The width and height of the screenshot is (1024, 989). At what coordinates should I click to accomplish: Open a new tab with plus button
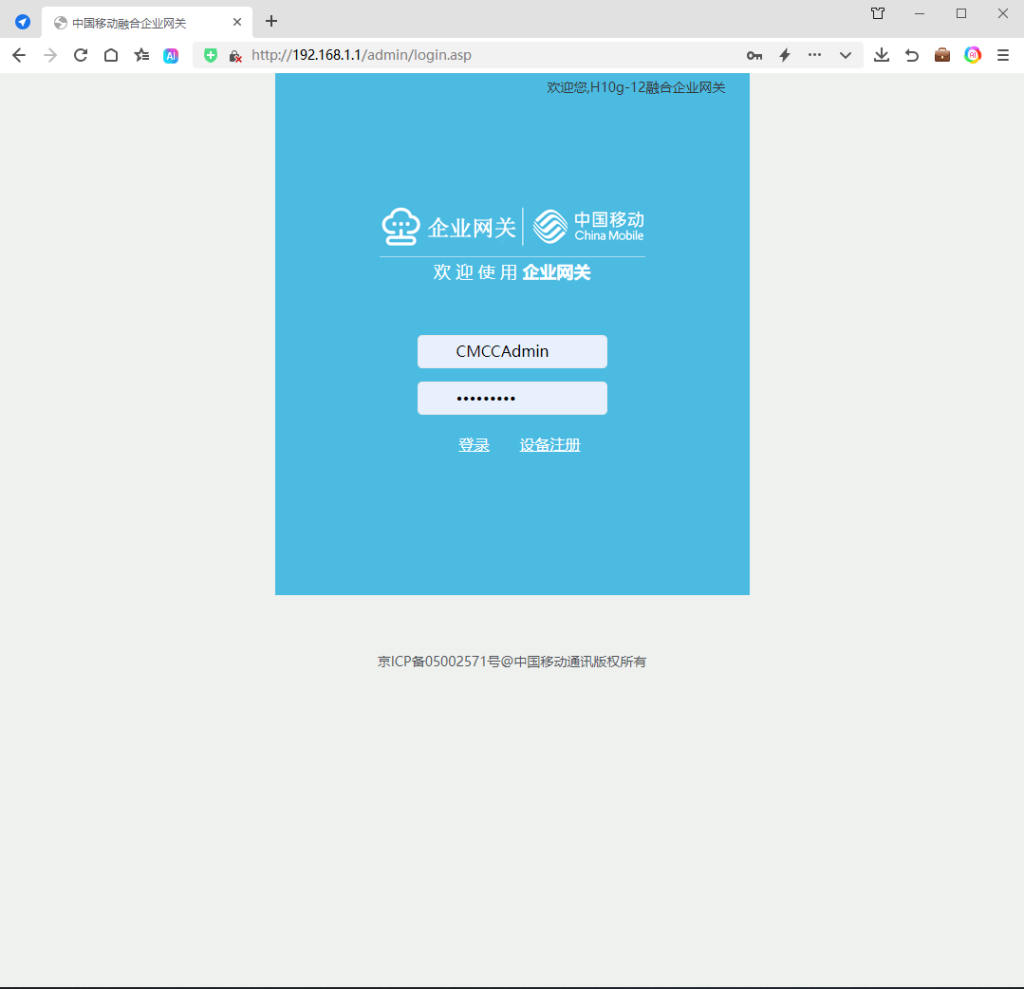click(271, 22)
